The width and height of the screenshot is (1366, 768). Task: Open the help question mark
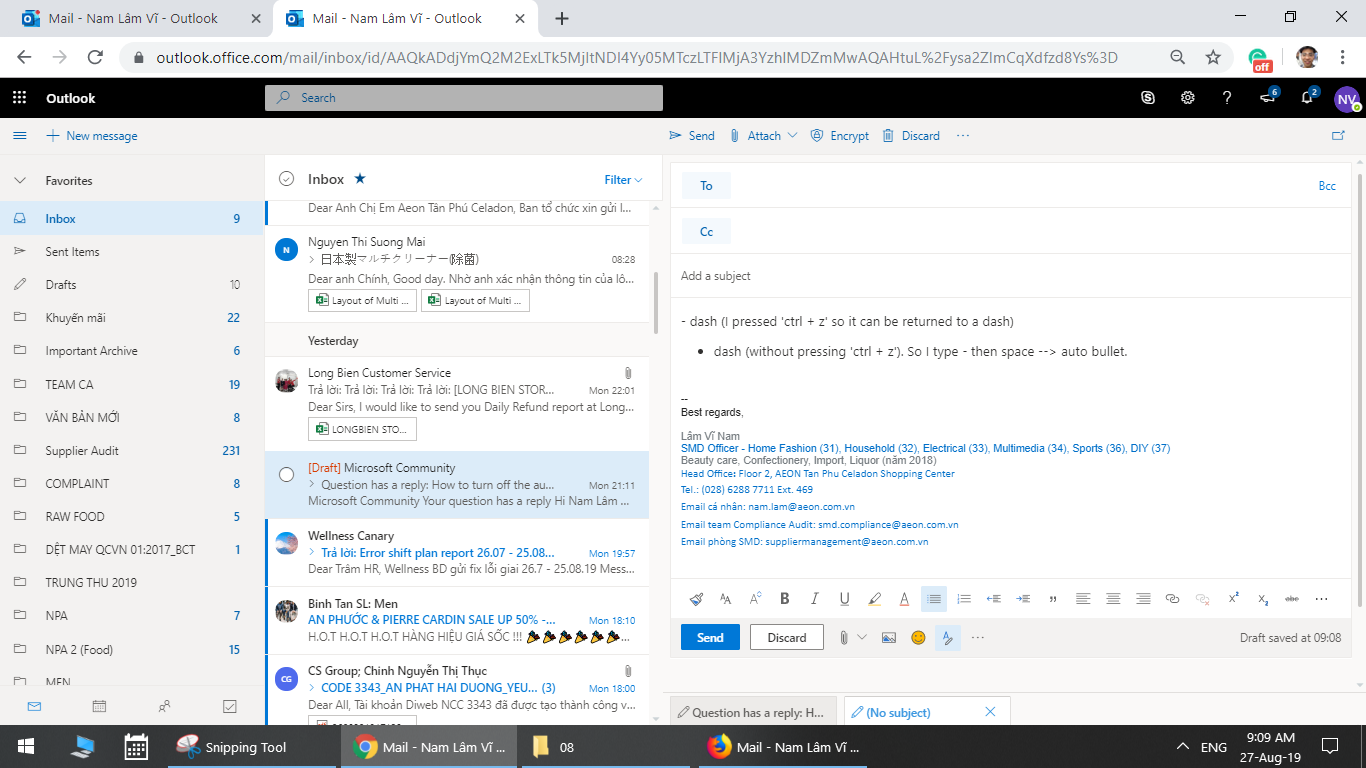[1227, 98]
